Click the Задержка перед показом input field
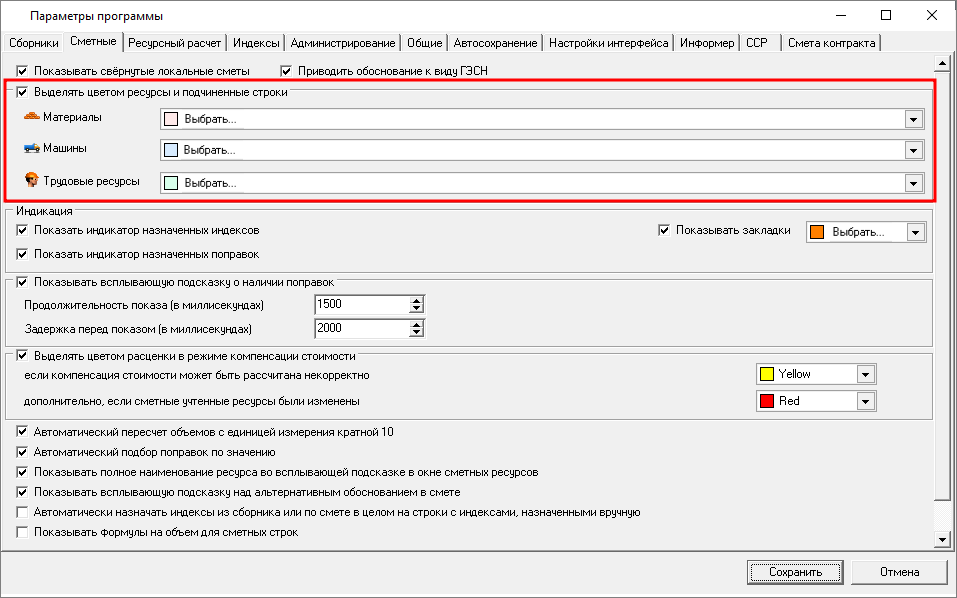The width and height of the screenshot is (957, 598). pos(360,329)
